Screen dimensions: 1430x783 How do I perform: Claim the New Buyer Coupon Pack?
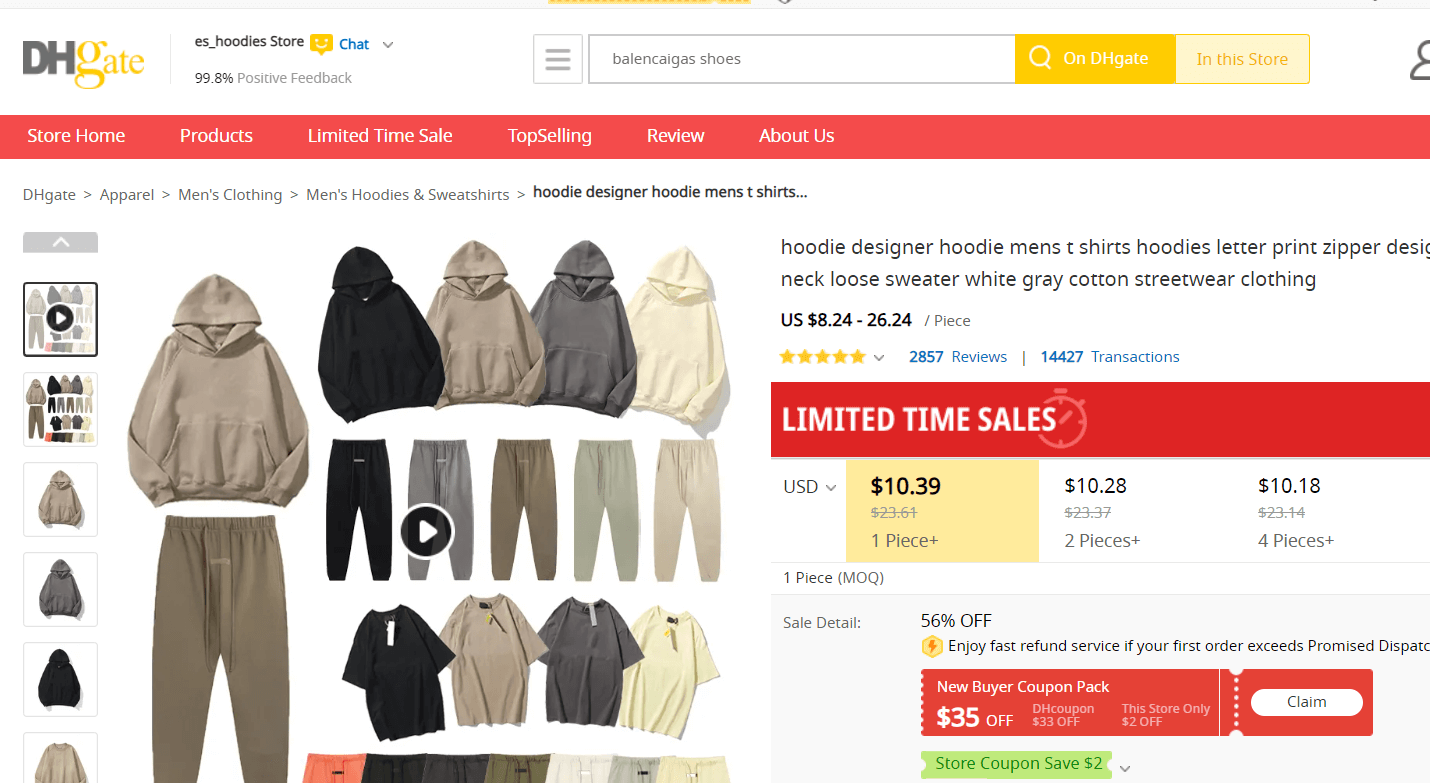click(1306, 702)
